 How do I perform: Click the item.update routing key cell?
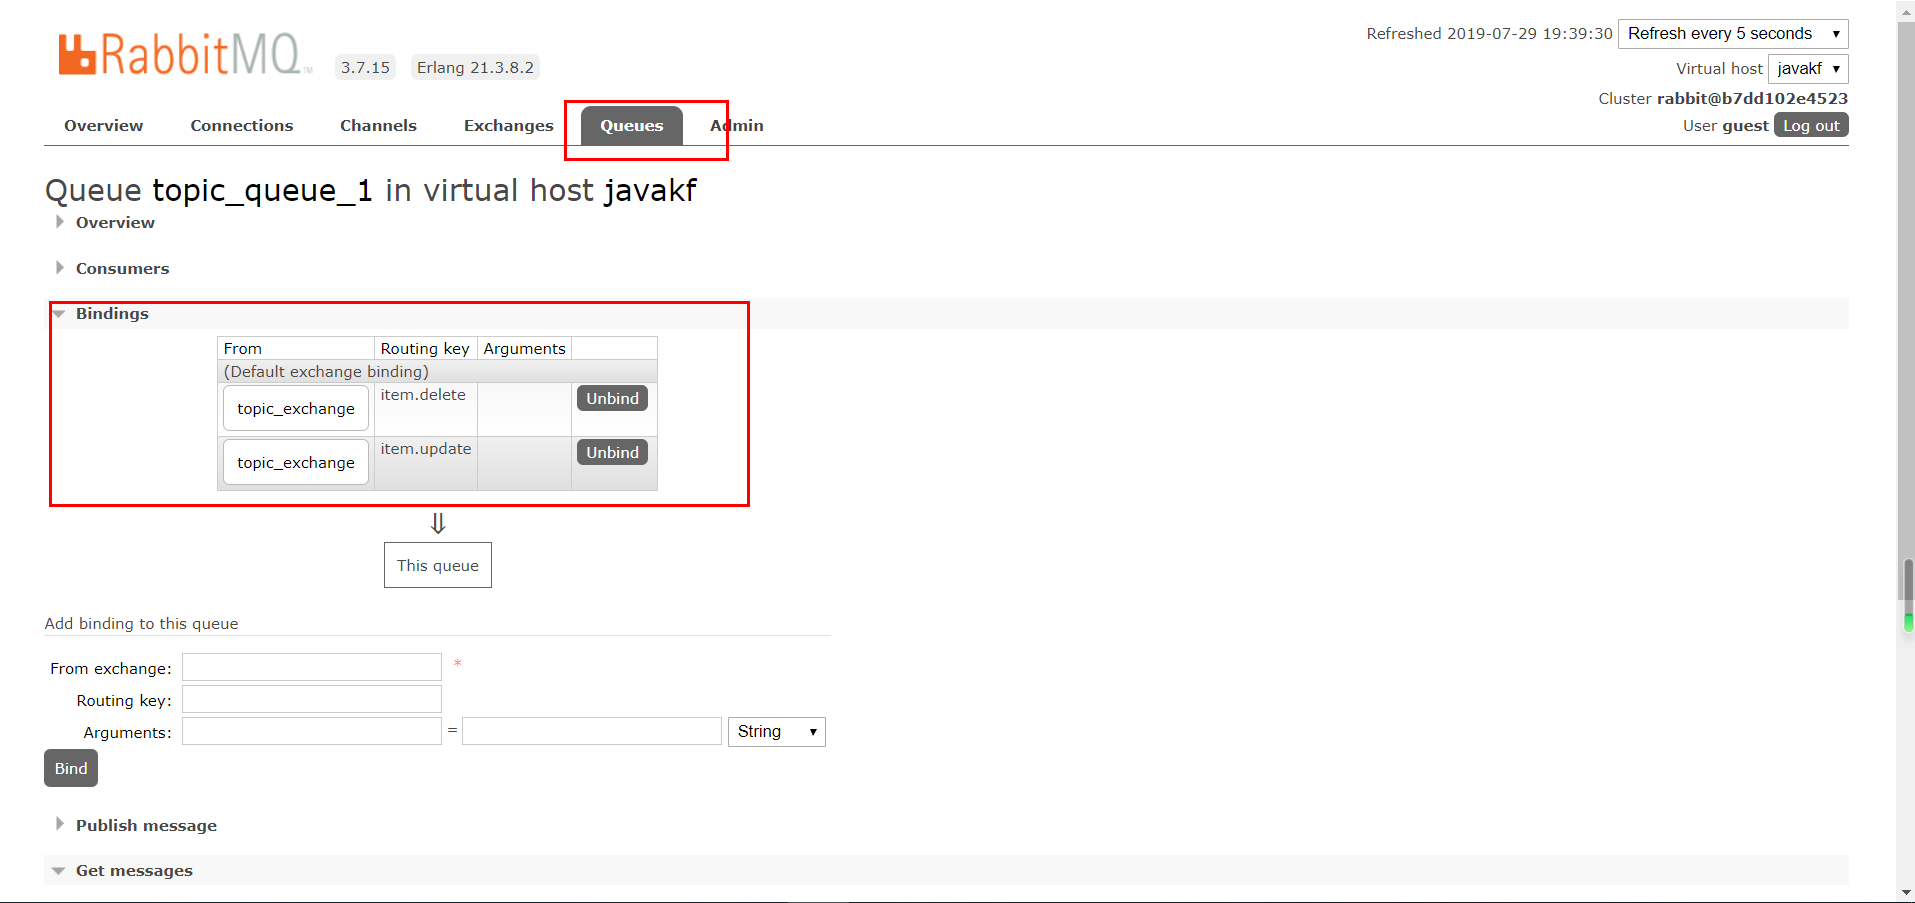tap(425, 463)
